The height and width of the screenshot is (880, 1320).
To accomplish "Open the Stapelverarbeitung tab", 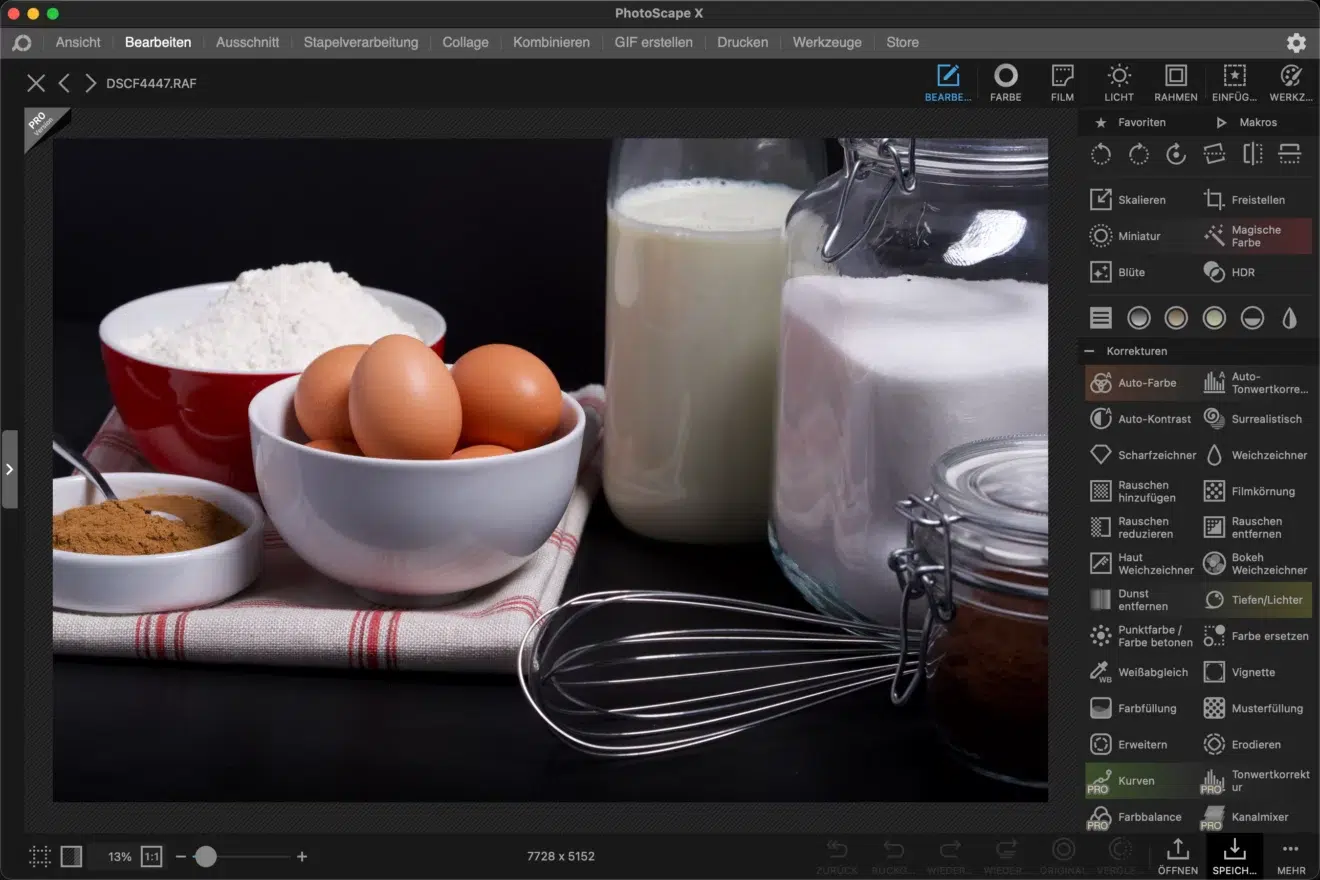I will coord(361,42).
